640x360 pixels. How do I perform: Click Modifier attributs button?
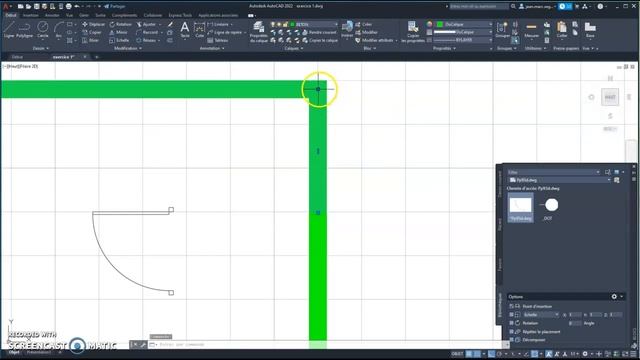[x=374, y=40]
